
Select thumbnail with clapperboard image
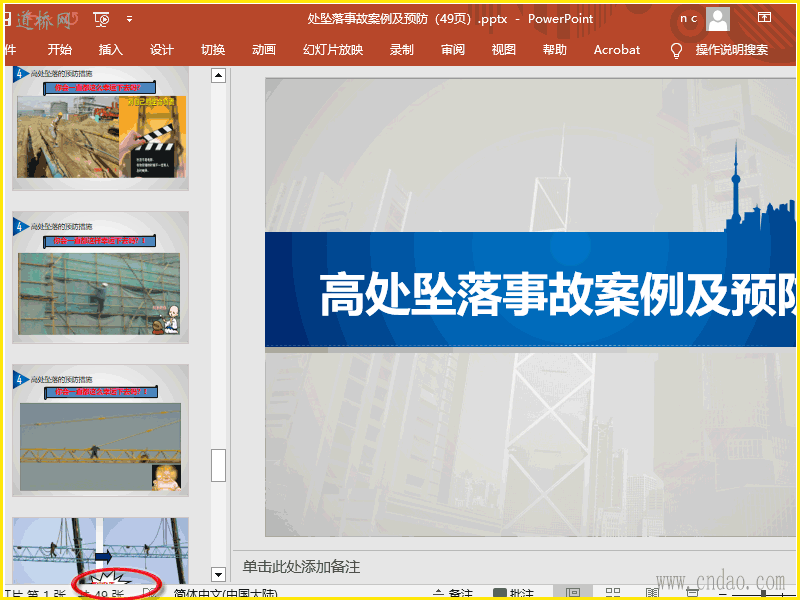click(101, 128)
